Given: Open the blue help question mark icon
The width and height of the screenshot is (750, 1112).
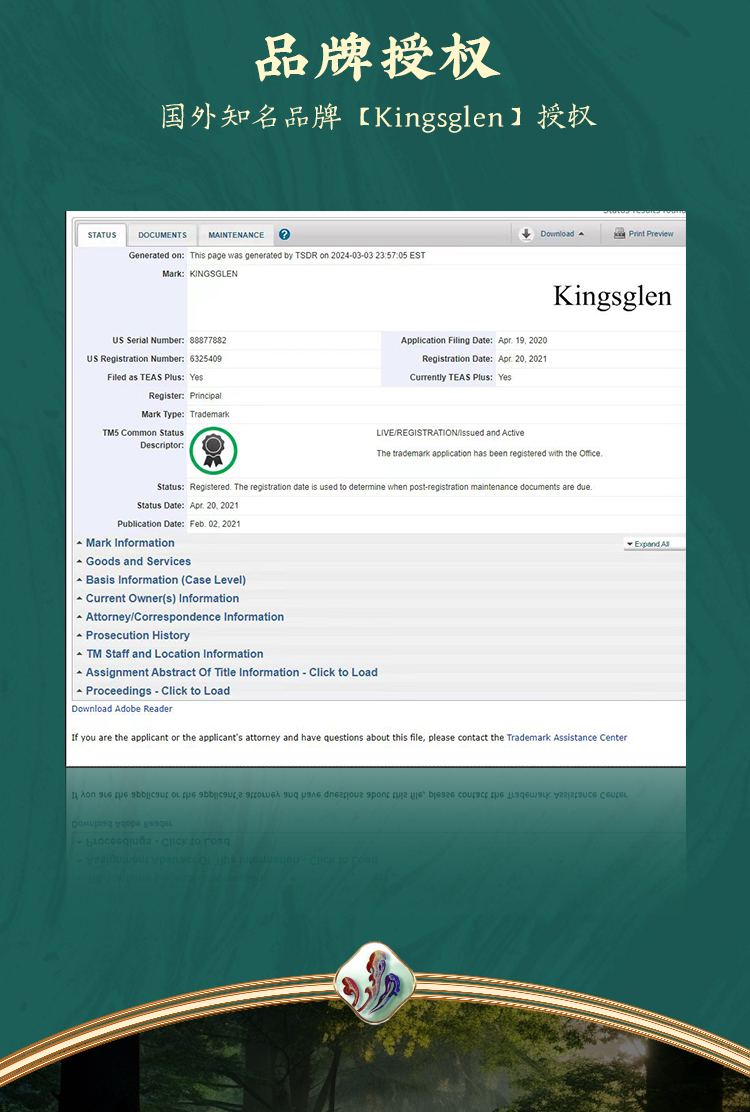Looking at the screenshot, I should 284,235.
